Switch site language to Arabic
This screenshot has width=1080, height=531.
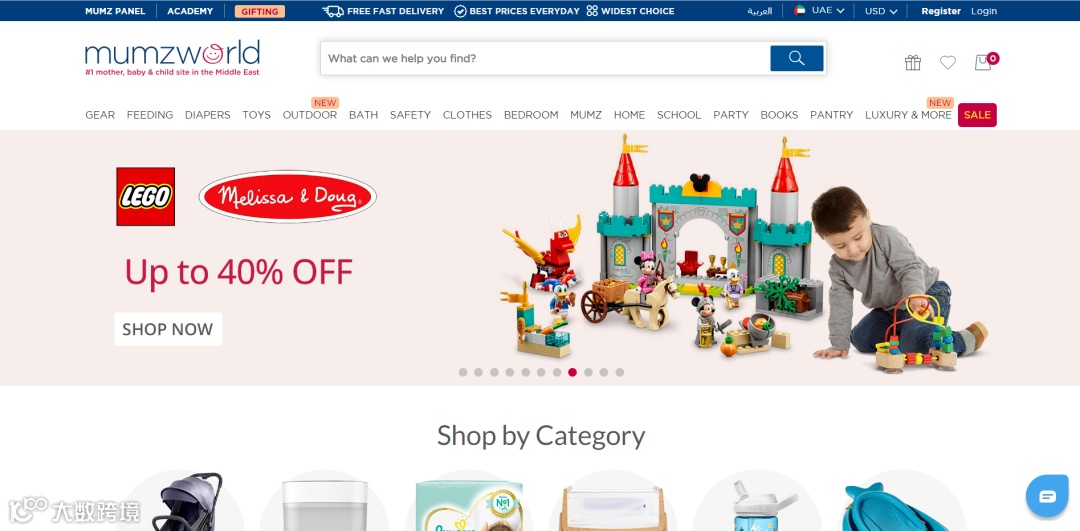pyautogui.click(x=760, y=11)
